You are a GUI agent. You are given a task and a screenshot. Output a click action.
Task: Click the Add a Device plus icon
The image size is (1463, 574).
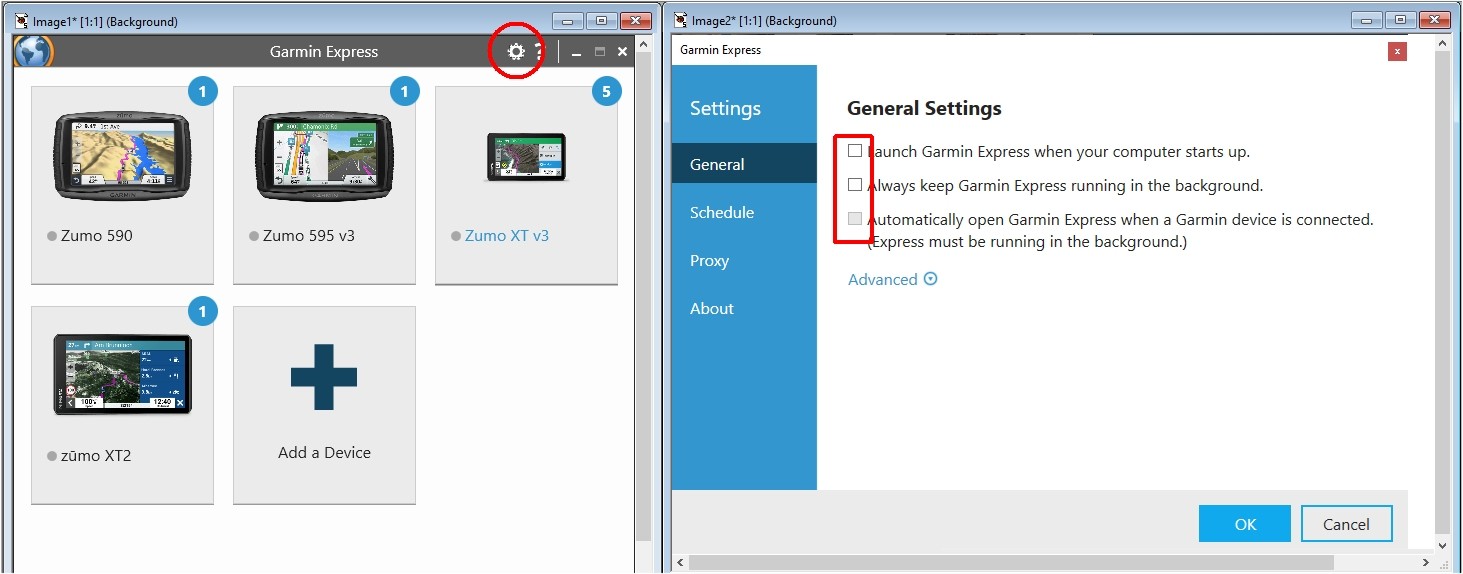(x=324, y=376)
